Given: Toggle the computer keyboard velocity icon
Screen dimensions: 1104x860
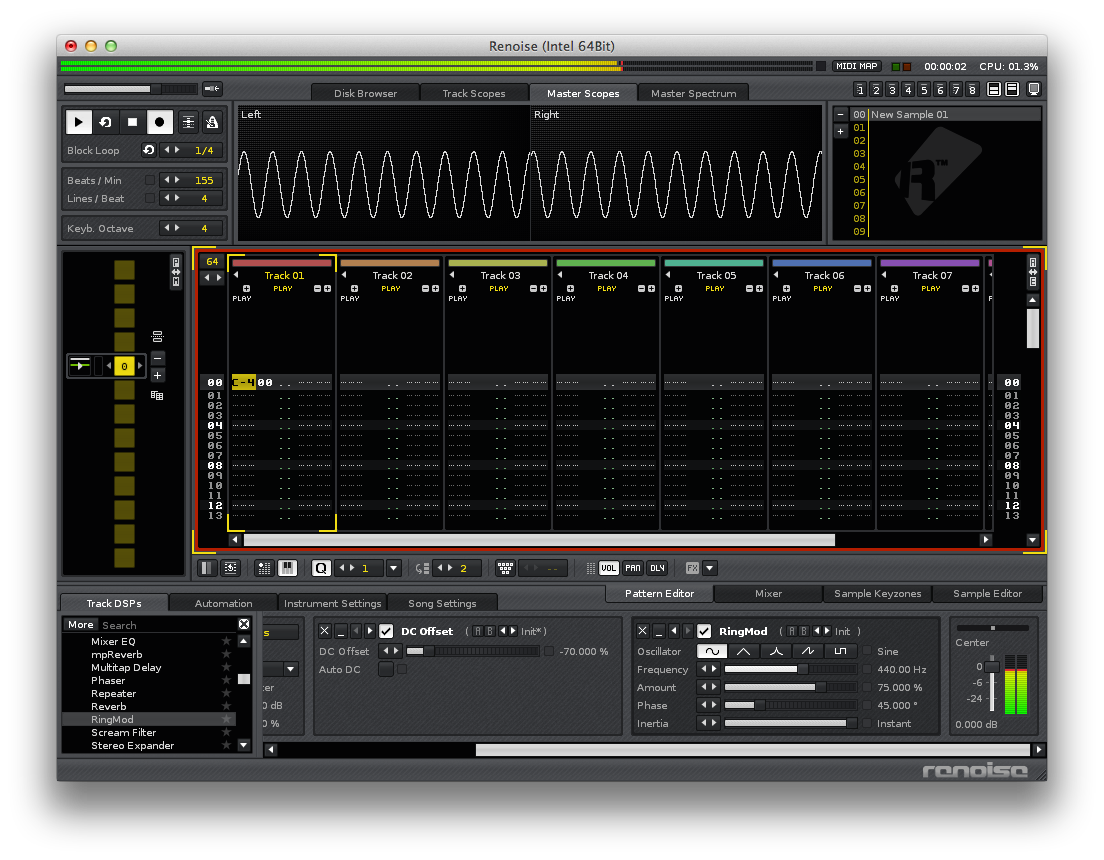Looking at the screenshot, I should tap(505, 568).
